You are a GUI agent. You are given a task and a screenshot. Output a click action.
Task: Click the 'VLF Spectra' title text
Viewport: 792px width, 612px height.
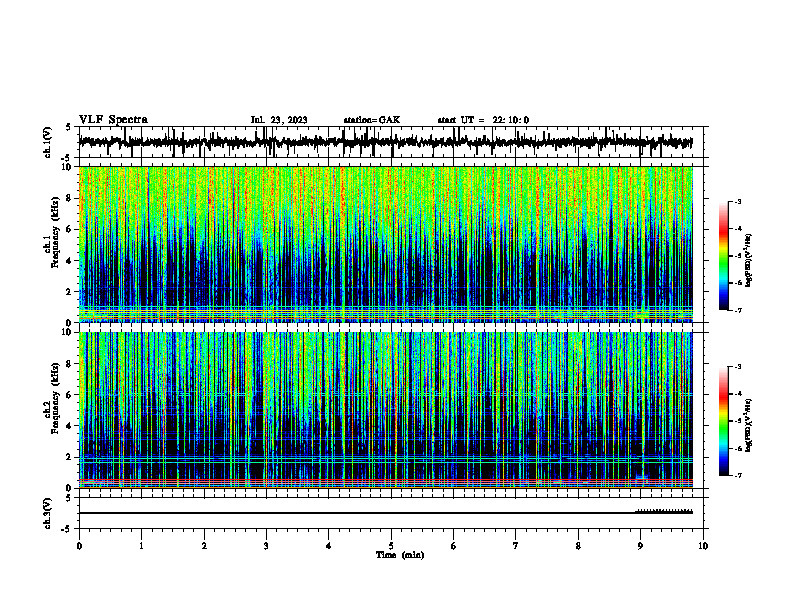[113, 120]
